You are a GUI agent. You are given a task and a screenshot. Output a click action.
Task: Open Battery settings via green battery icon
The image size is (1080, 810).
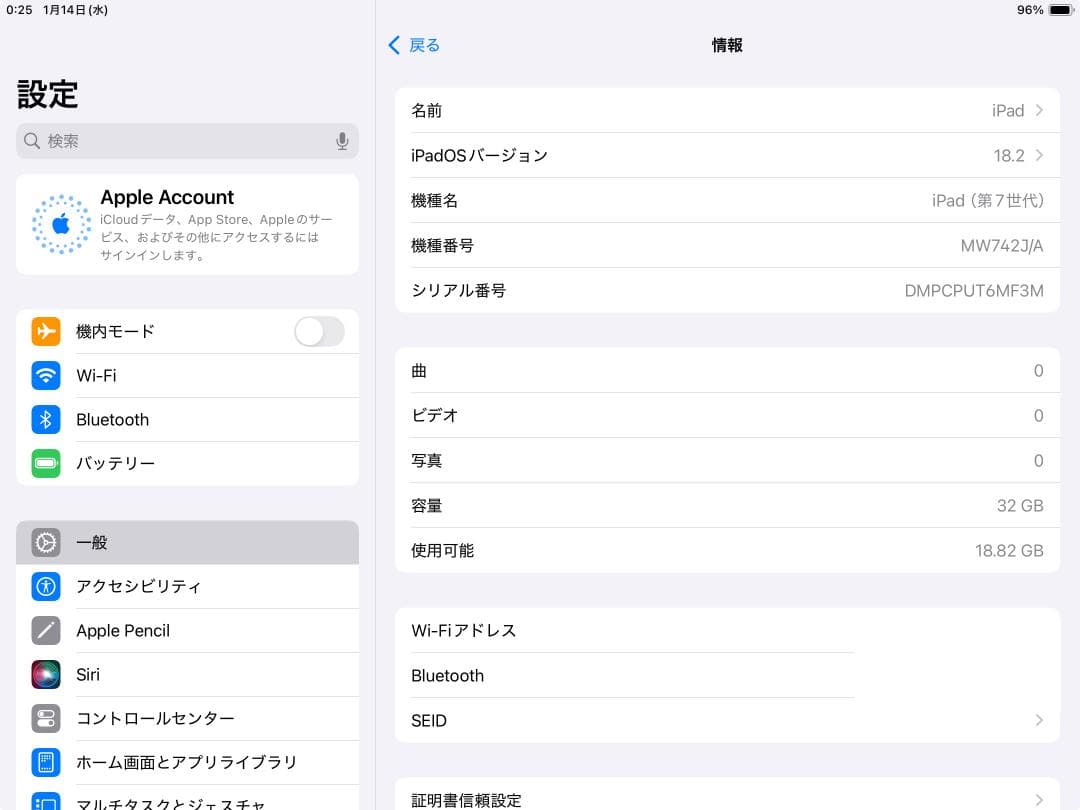[x=46, y=463]
